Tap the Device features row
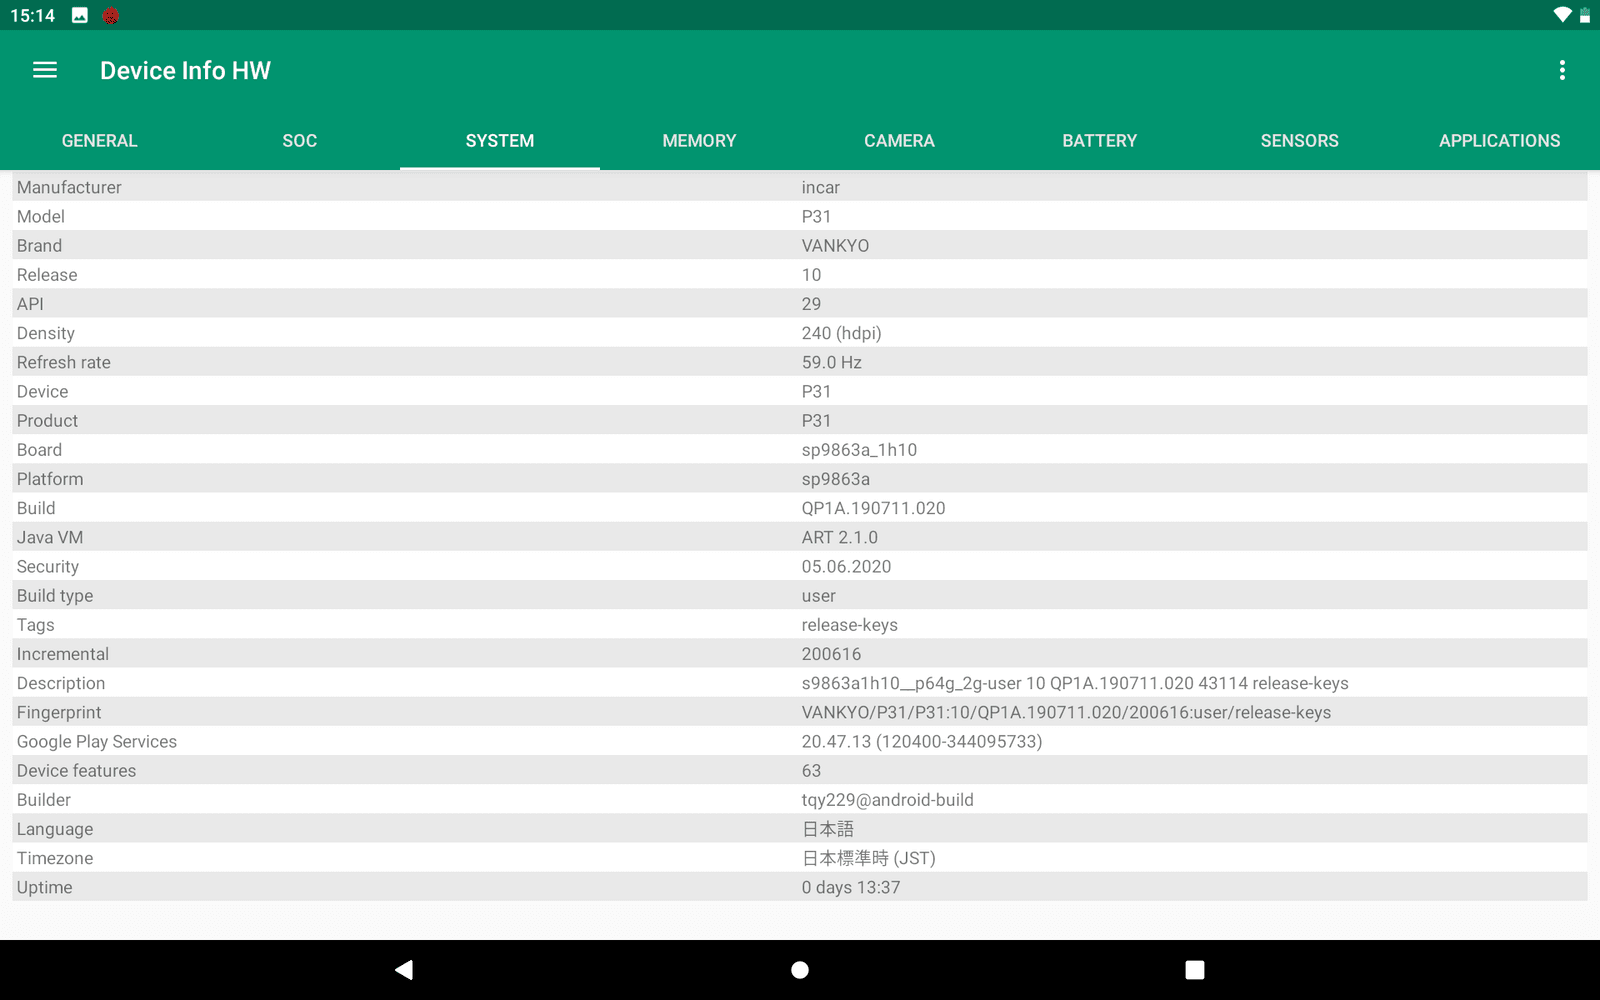This screenshot has height=1000, width=1600. [800, 771]
